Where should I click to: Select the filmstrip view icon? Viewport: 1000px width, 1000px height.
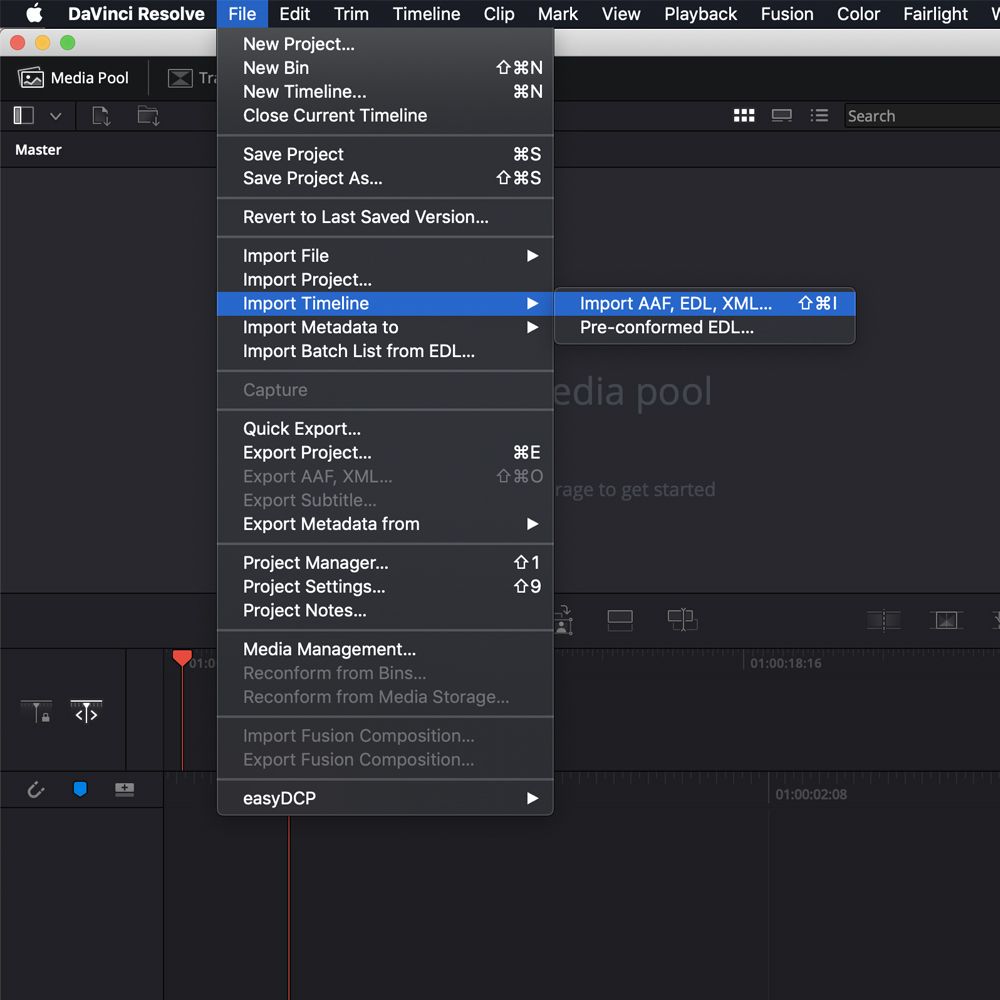[781, 115]
